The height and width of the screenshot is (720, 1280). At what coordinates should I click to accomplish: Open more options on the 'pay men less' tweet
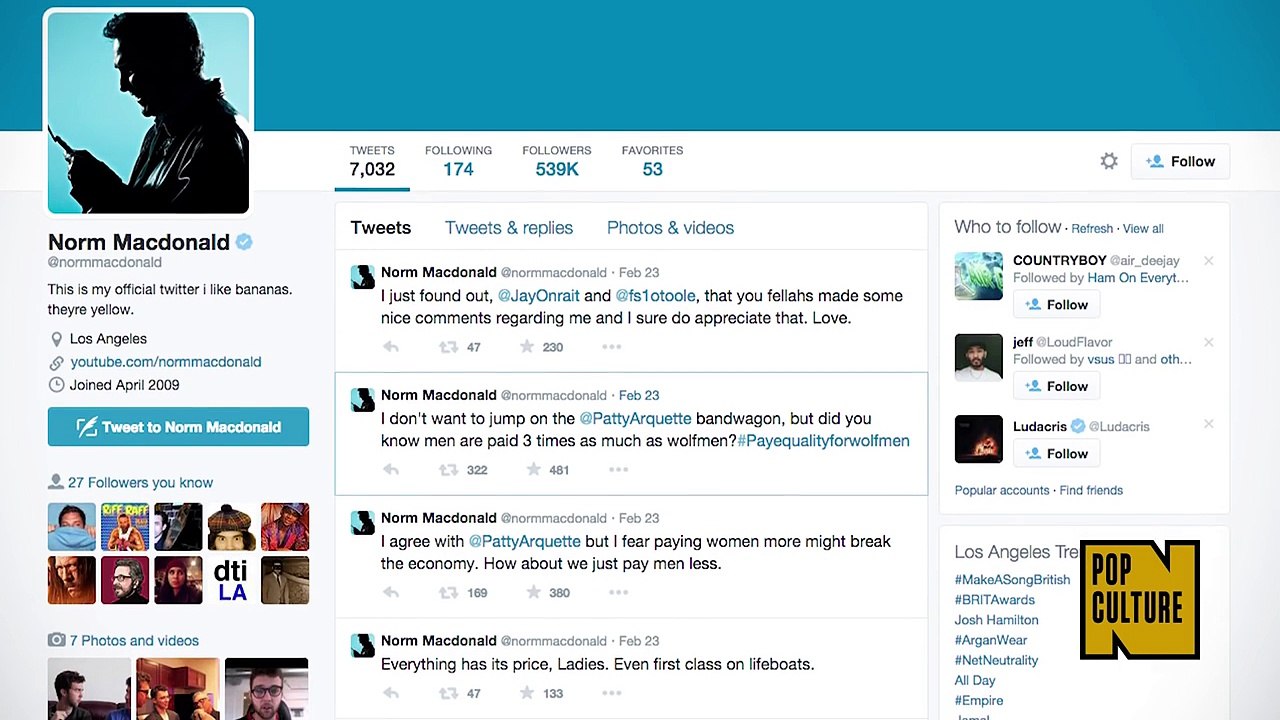[x=618, y=592]
